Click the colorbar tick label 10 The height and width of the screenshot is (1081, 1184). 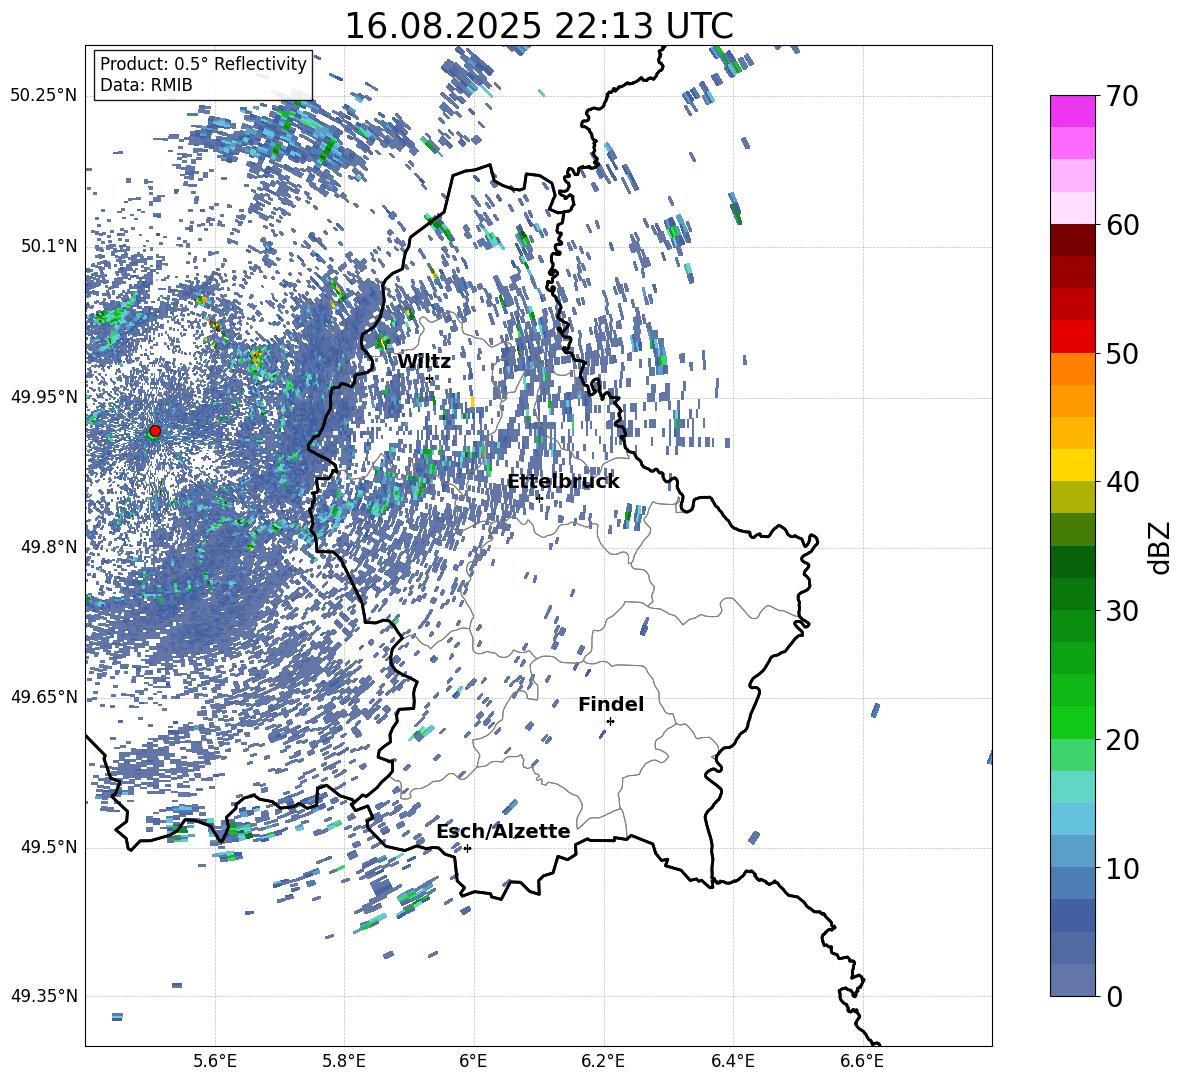[x=1122, y=868]
